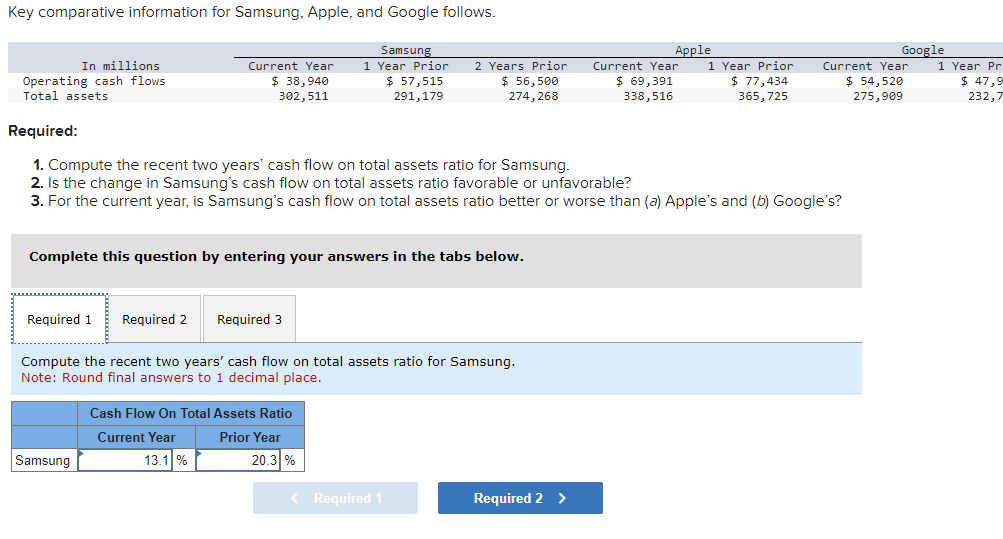Open the Required 2 tab
Viewport: 1003px width, 539px height.
click(154, 319)
